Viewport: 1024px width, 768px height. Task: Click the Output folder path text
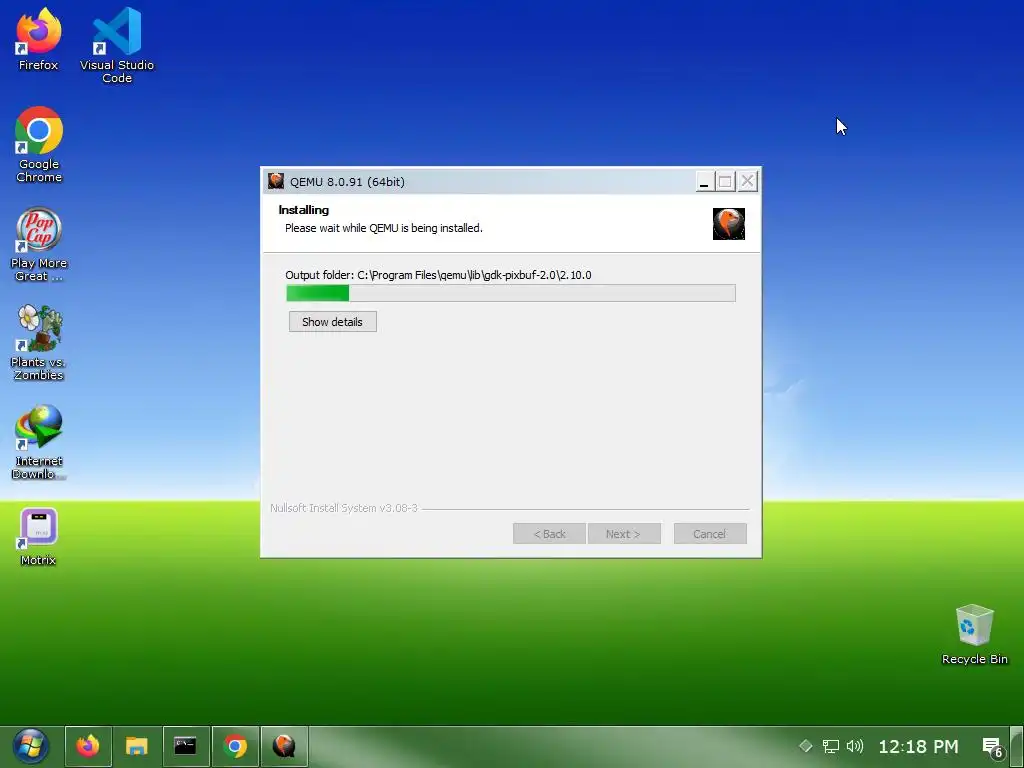point(438,275)
